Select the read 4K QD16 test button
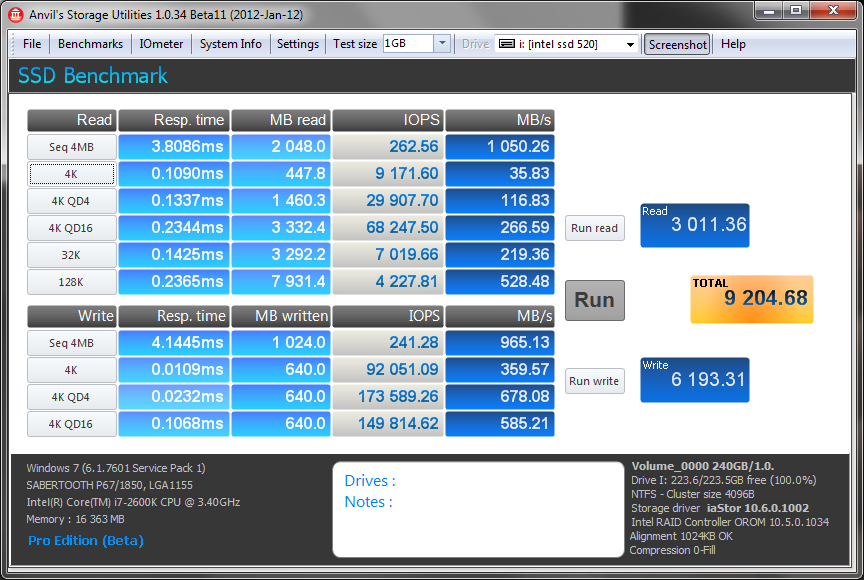This screenshot has width=864, height=580. tap(72, 228)
